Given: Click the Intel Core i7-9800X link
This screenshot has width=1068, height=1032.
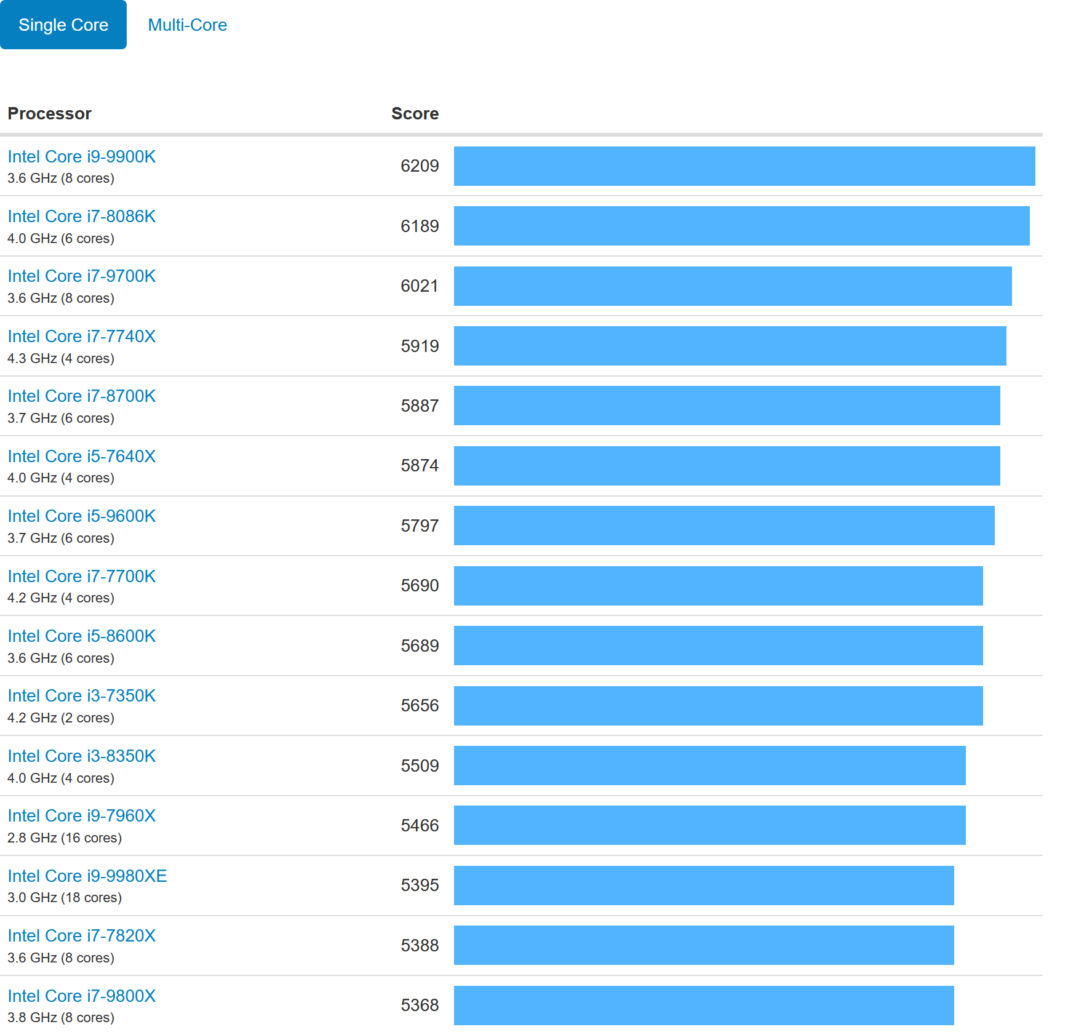Looking at the screenshot, I should point(82,996).
